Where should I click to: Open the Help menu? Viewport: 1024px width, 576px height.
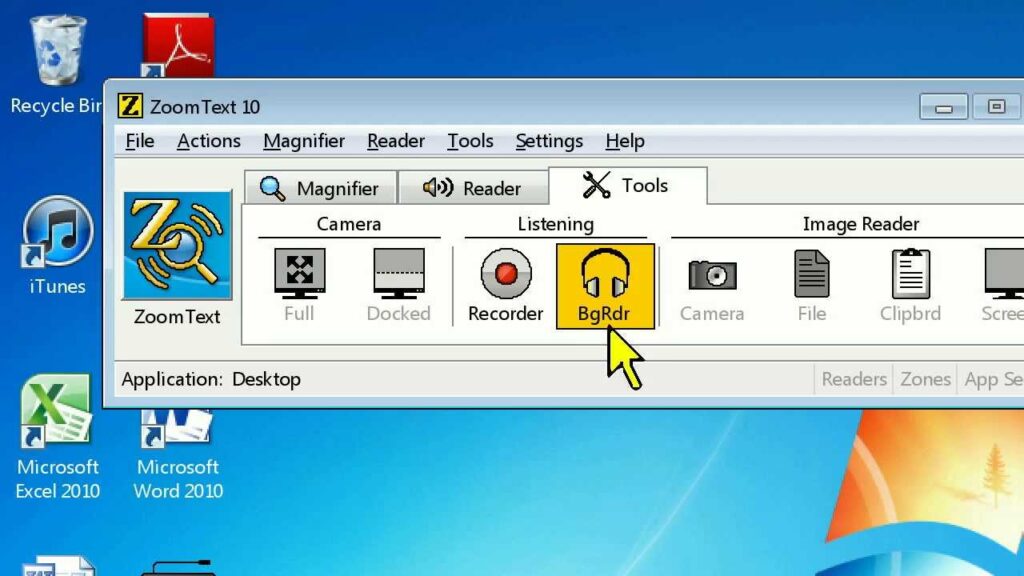[625, 141]
